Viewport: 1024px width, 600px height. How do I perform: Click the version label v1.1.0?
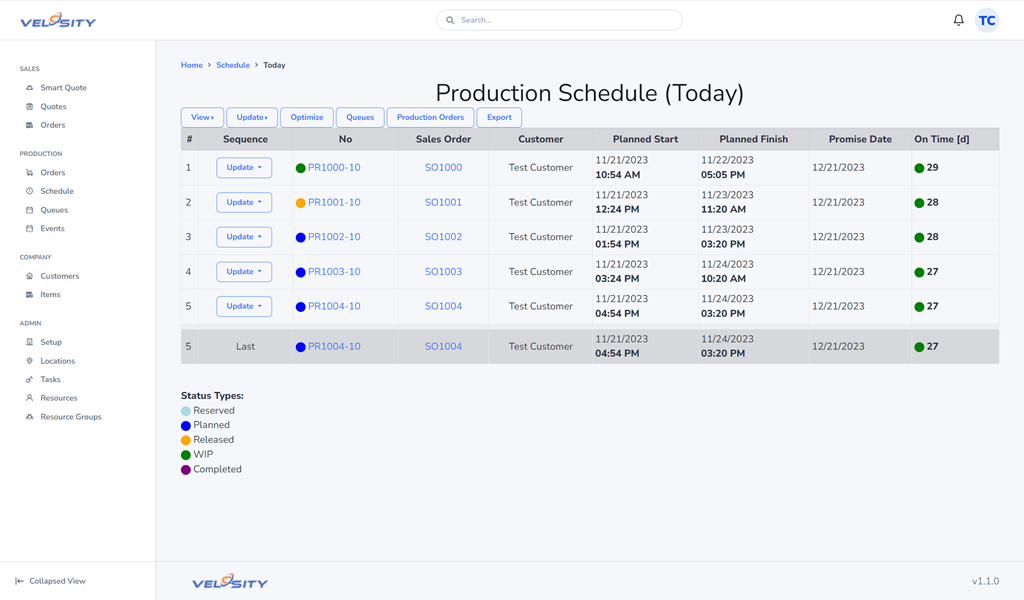tap(985, 581)
